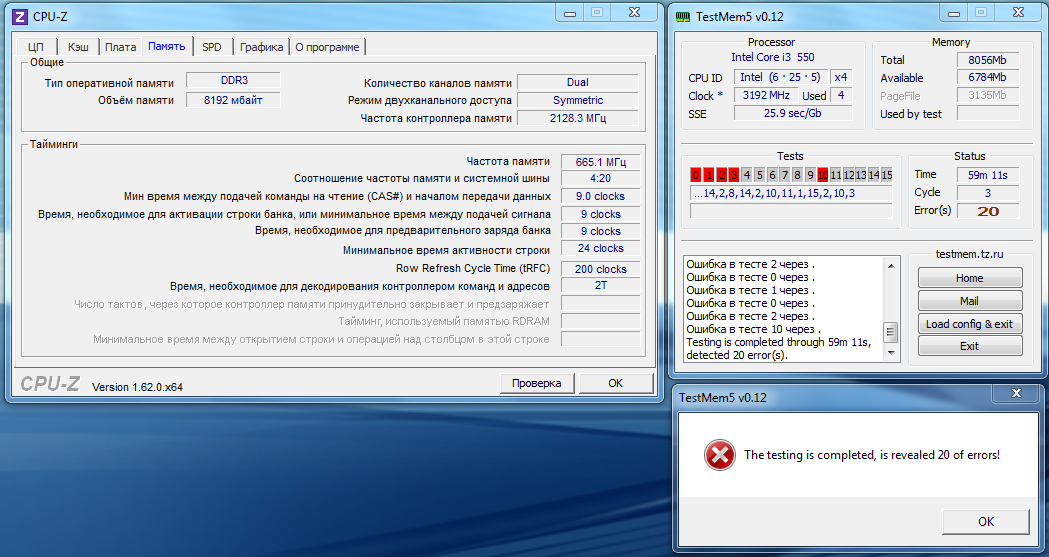Click the Symmetric mode field
Screen dimensions: 1049x557
point(577,100)
